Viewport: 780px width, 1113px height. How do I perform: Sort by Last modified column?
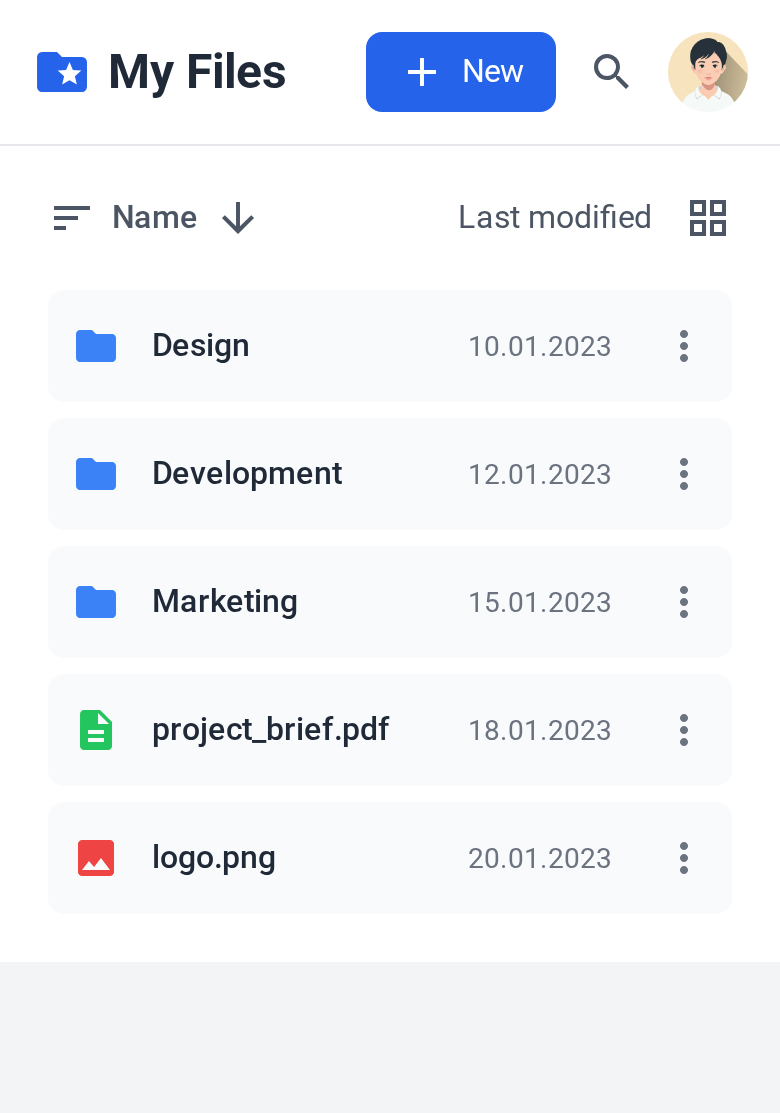pyautogui.click(x=554, y=217)
